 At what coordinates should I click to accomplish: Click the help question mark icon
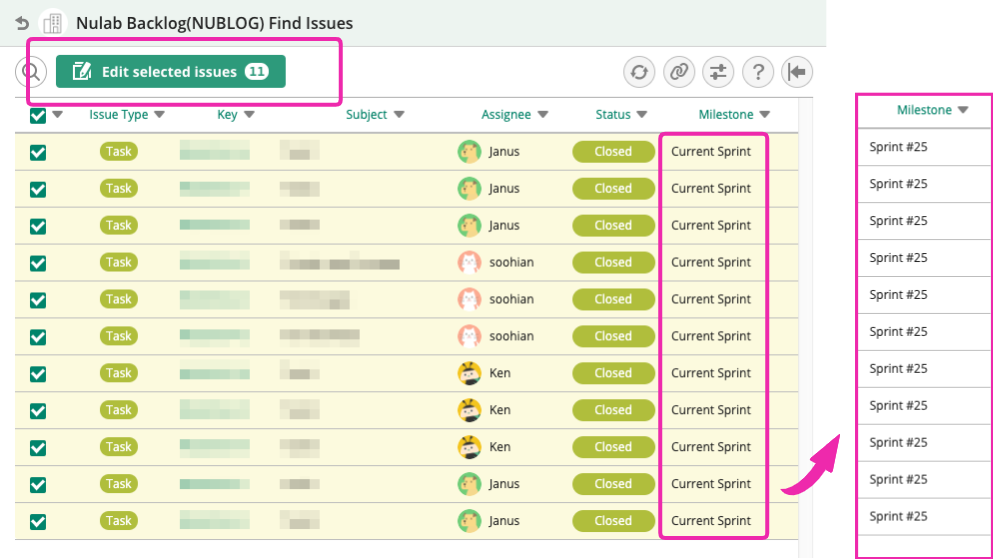pyautogui.click(x=758, y=72)
